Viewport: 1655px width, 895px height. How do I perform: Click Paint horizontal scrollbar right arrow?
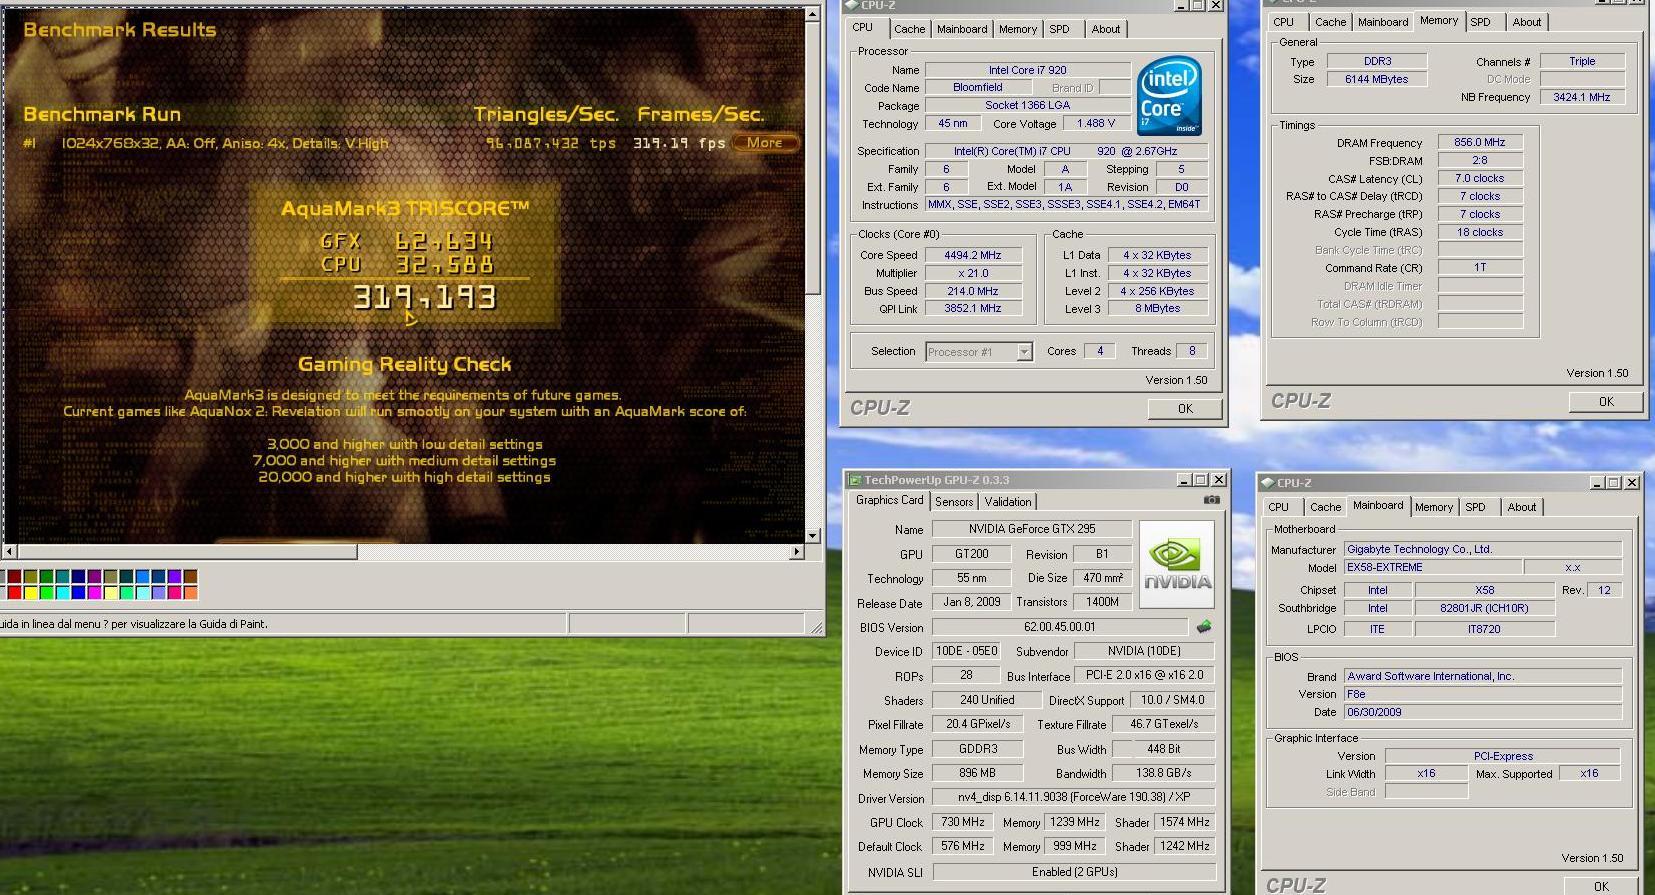(x=797, y=551)
